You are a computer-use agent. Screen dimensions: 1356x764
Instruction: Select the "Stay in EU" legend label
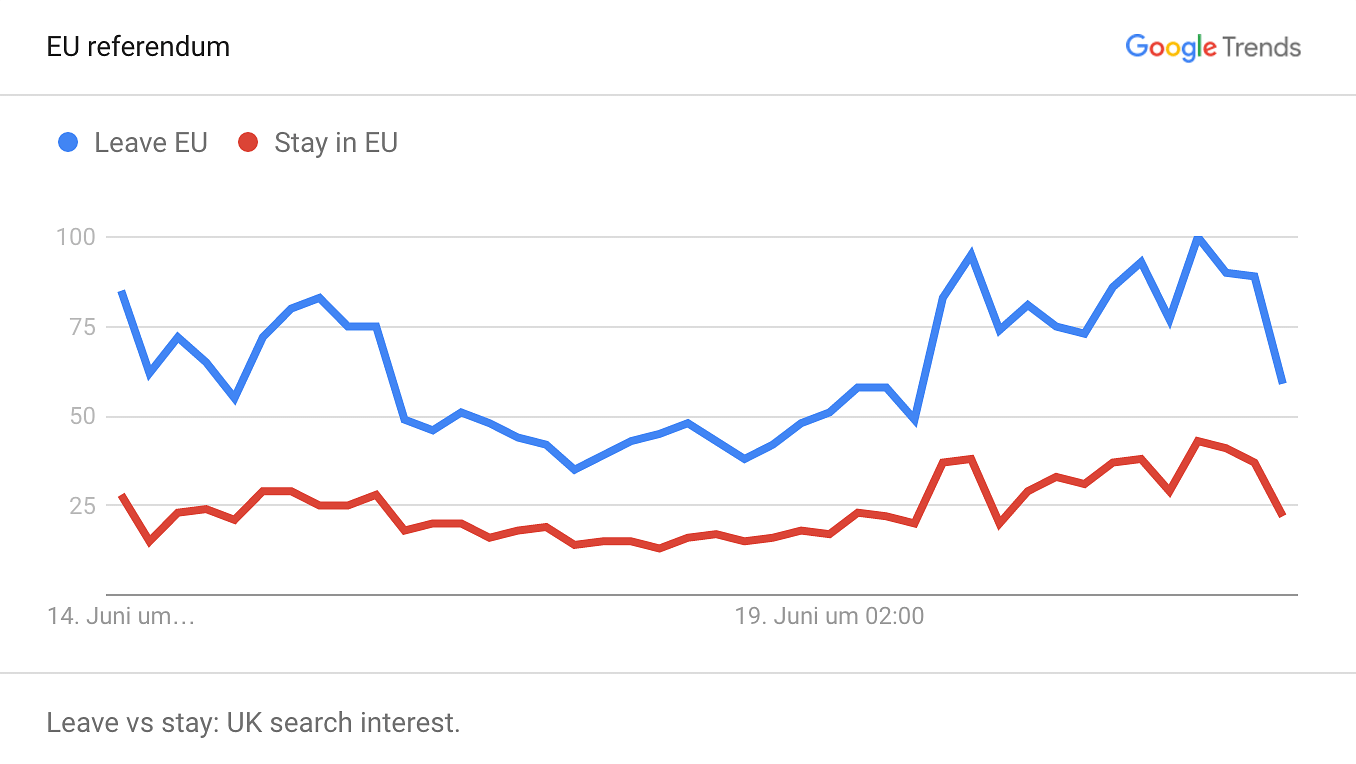pos(336,143)
